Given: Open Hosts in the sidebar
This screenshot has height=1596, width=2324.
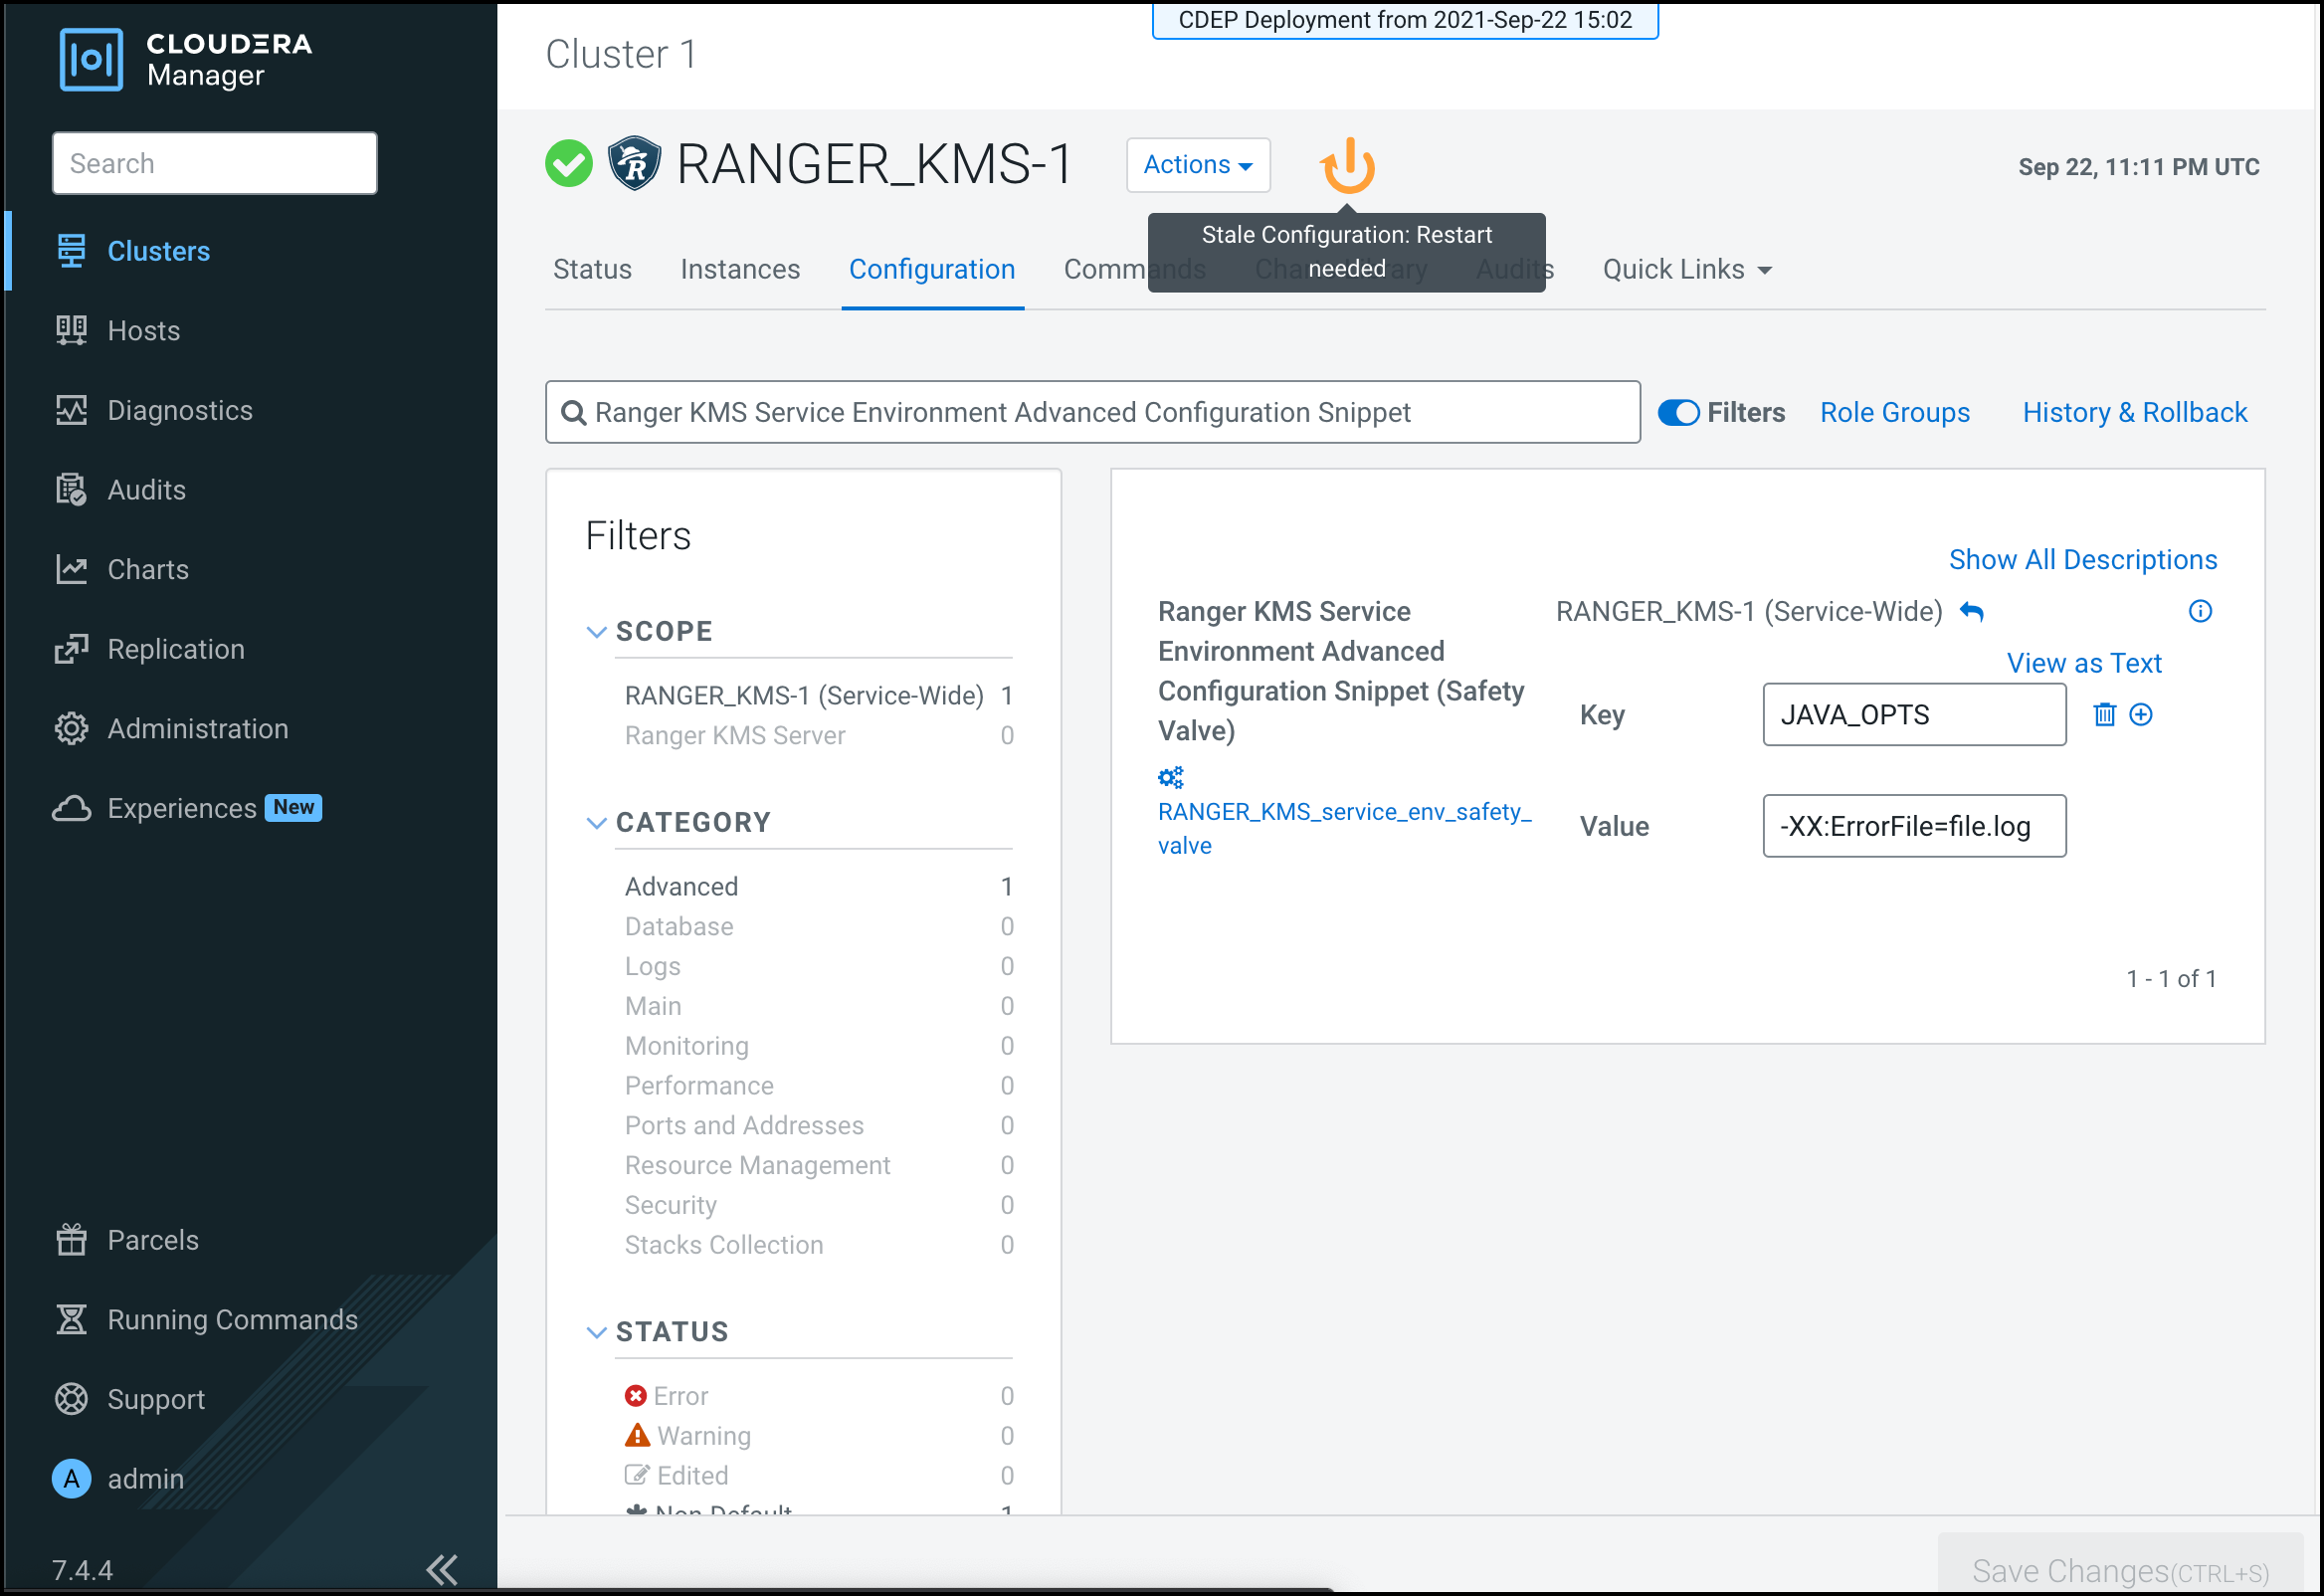Looking at the screenshot, I should point(143,331).
